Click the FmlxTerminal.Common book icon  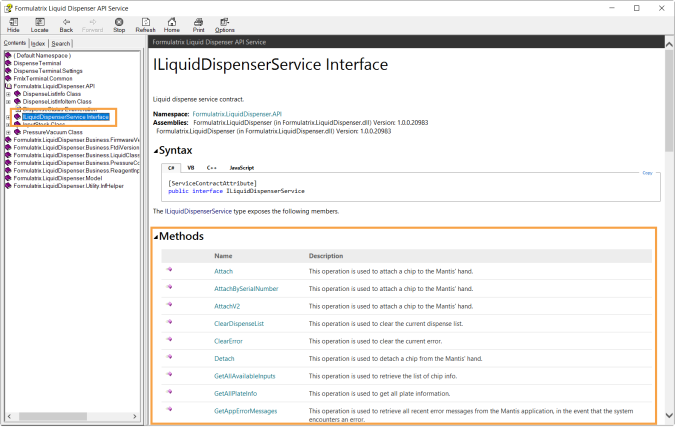(x=8, y=79)
